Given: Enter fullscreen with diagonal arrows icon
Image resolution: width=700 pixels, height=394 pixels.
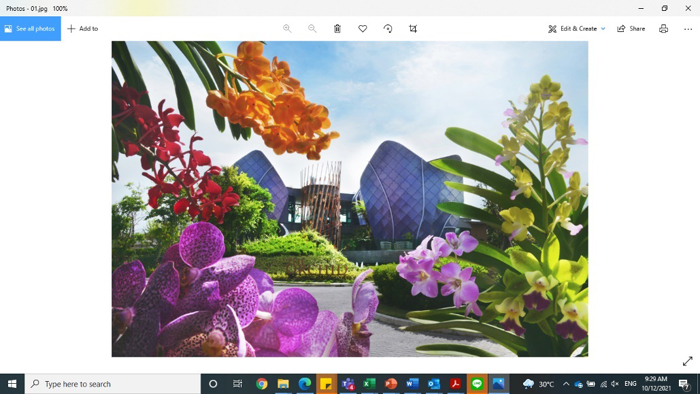Looking at the screenshot, I should pyautogui.click(x=688, y=361).
